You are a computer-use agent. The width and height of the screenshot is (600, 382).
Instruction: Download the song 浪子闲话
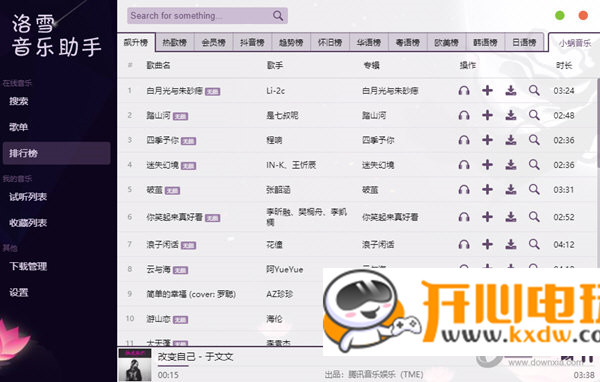[x=510, y=244]
